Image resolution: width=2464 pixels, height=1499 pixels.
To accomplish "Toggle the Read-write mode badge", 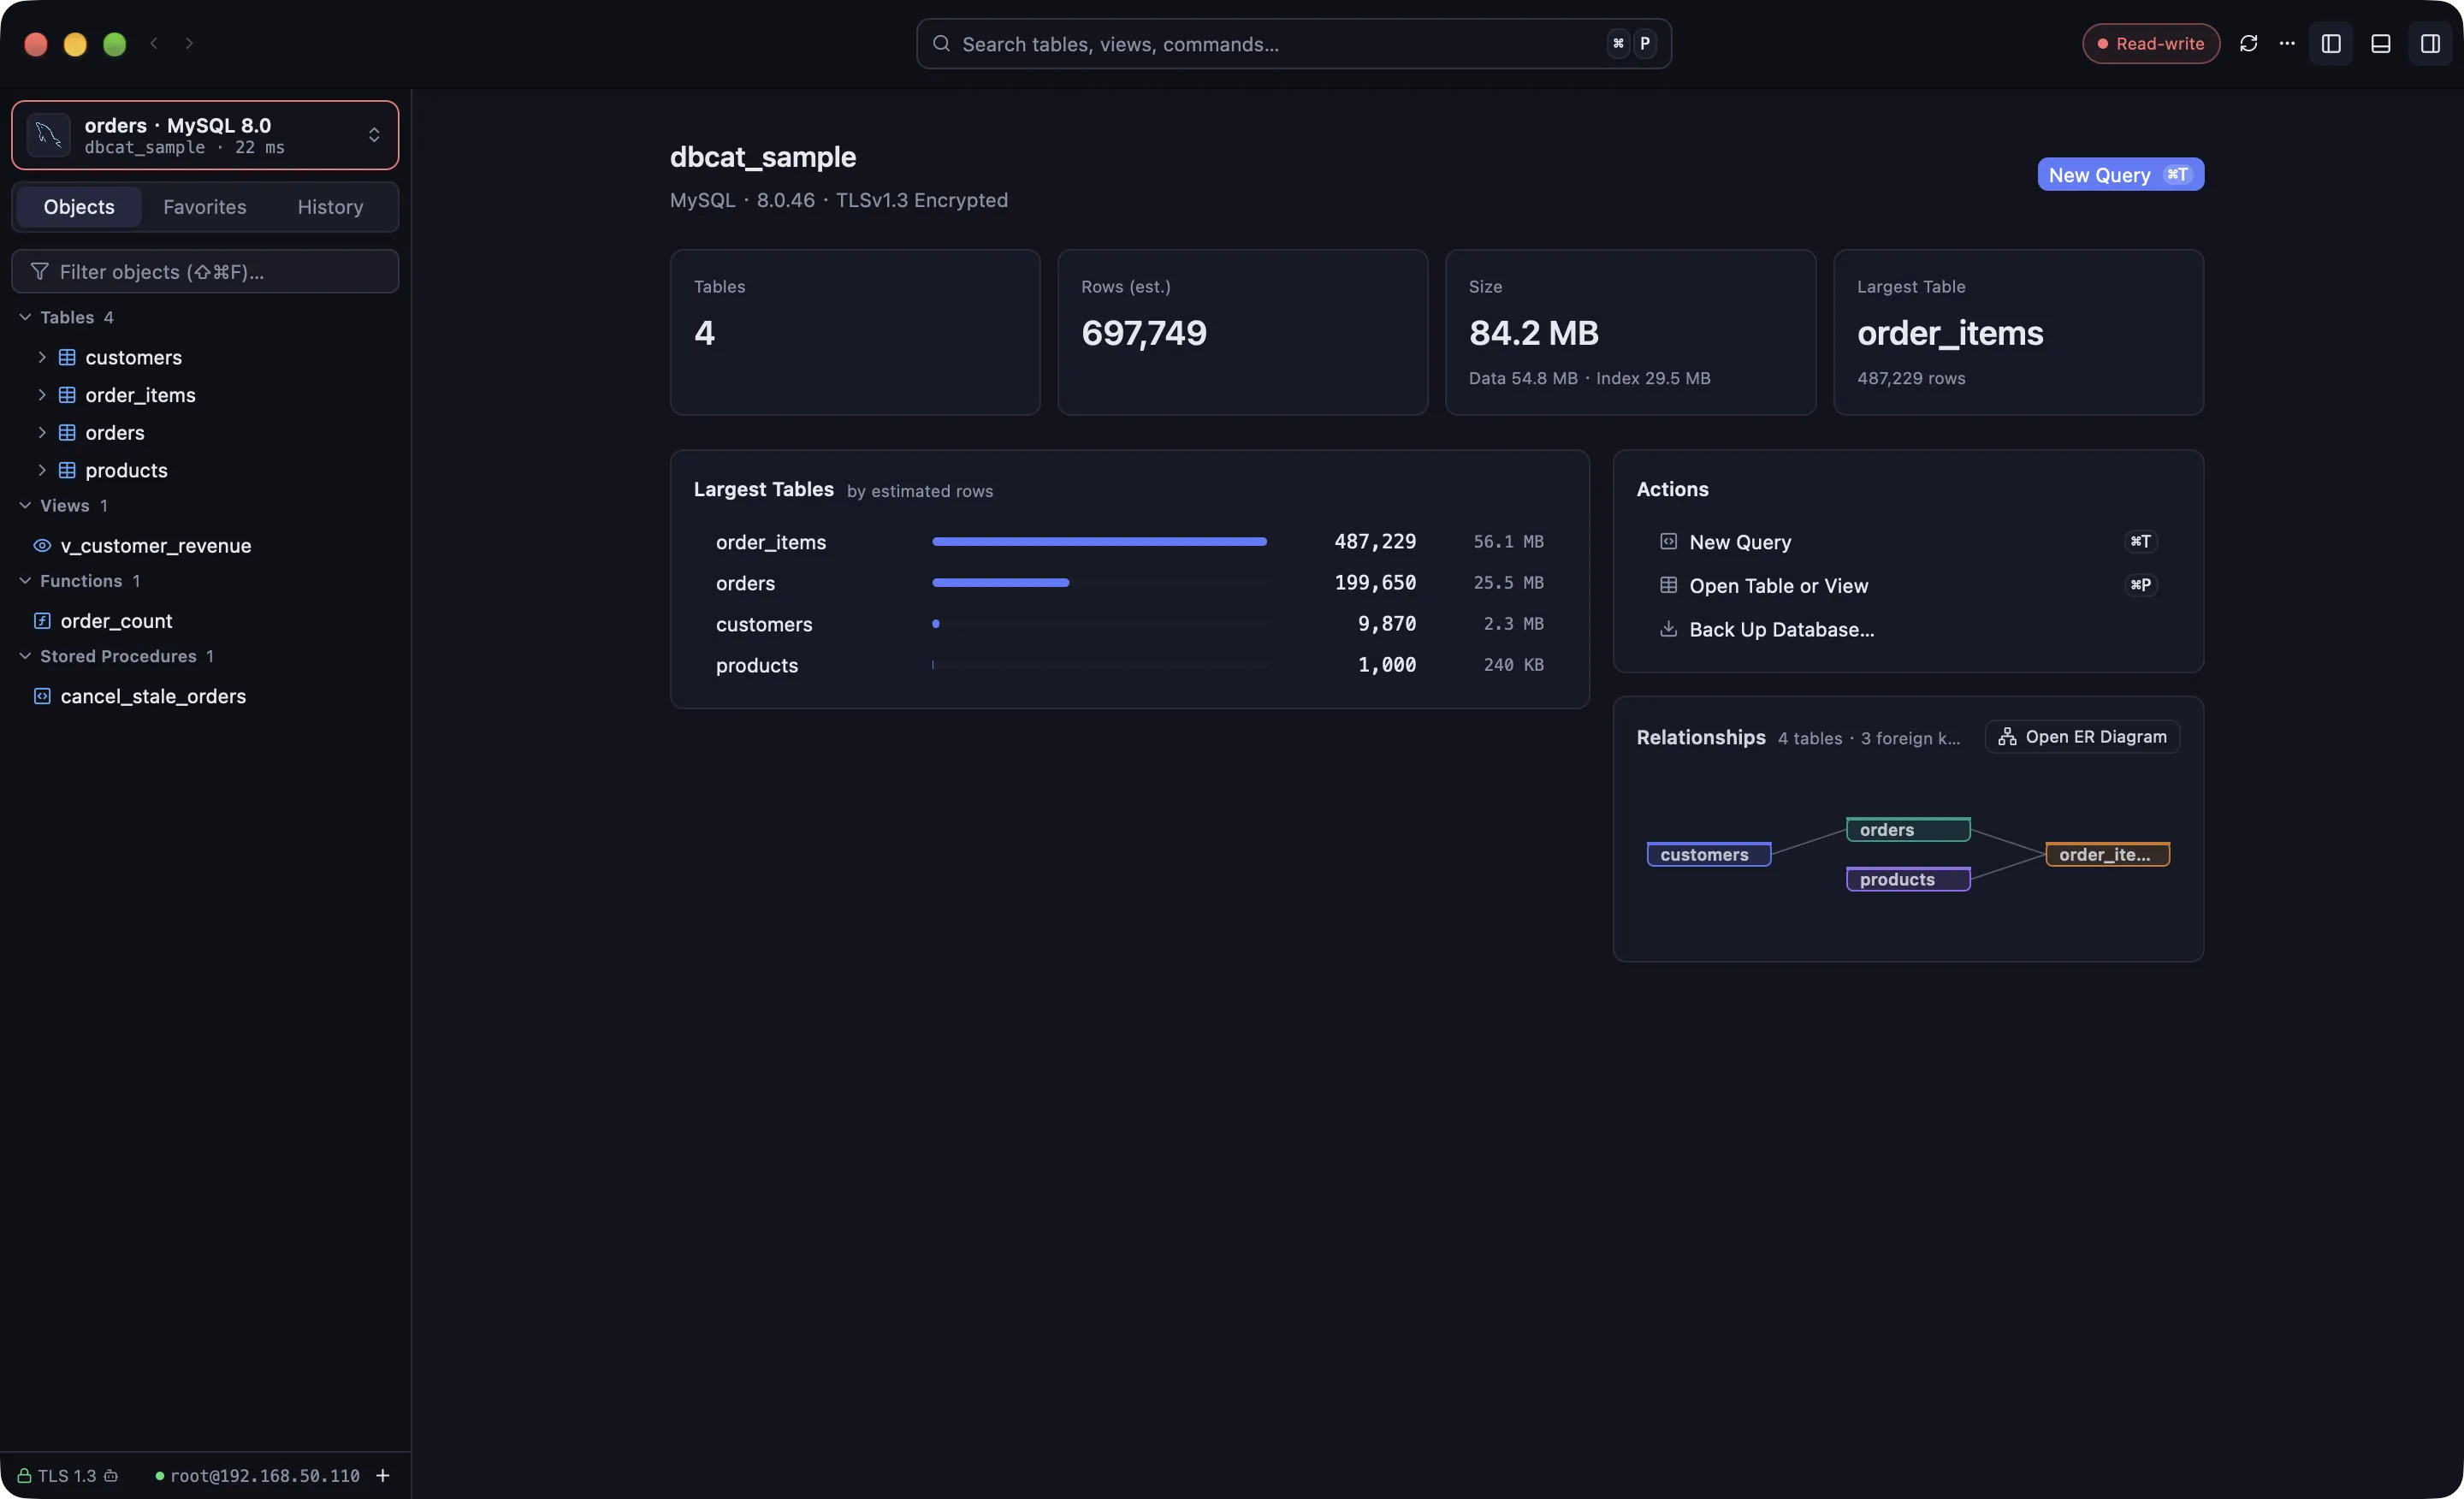I will (x=2151, y=43).
